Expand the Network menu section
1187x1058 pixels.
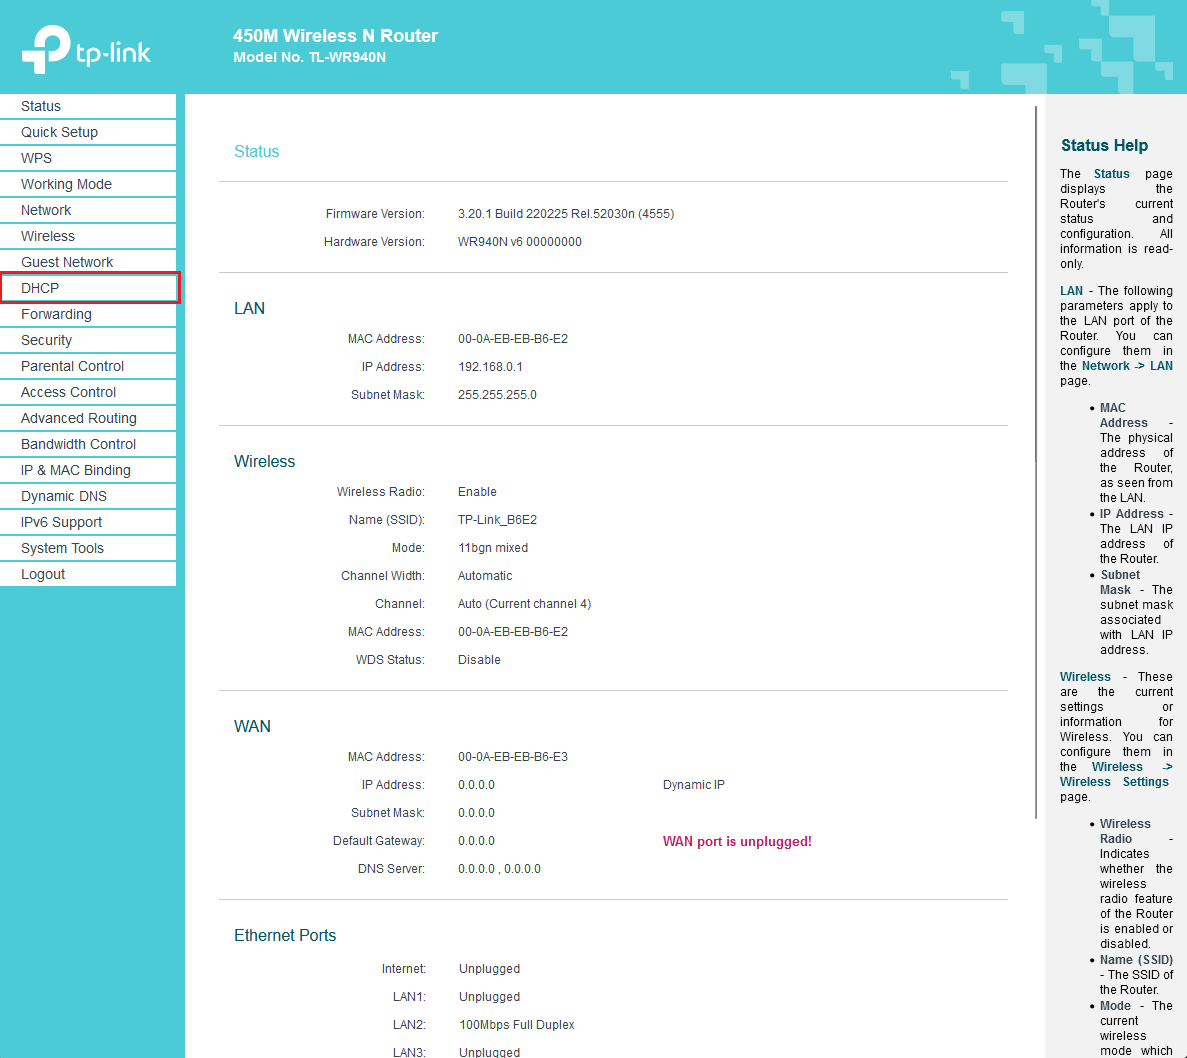click(46, 210)
